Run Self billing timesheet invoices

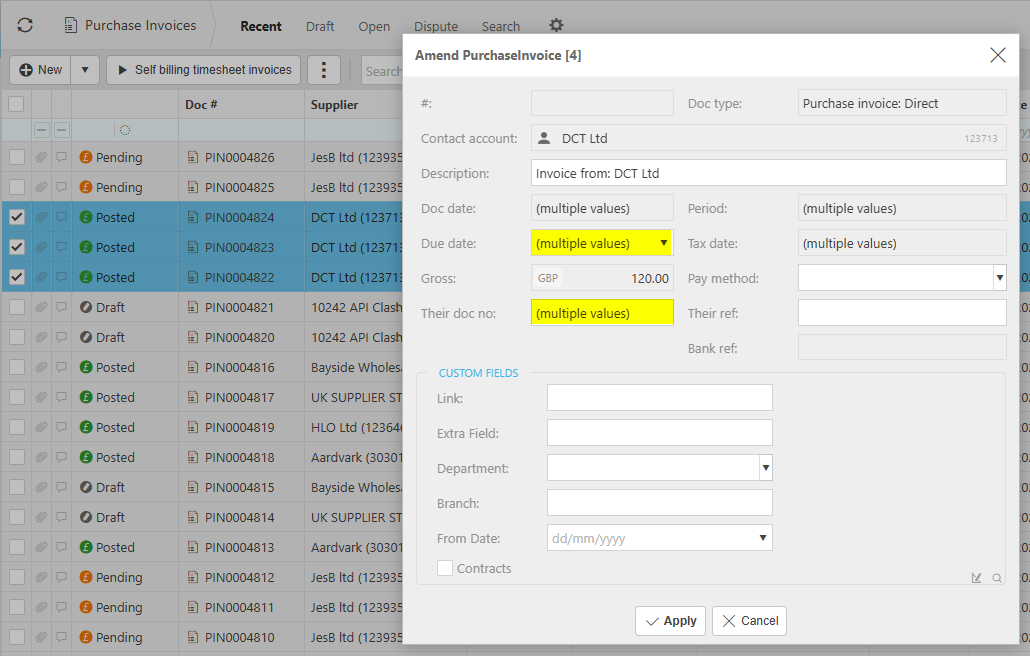[203, 70]
